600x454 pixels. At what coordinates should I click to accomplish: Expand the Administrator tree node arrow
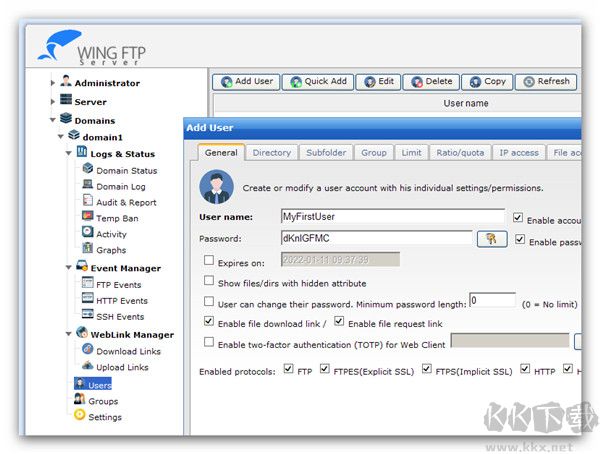coord(53,83)
